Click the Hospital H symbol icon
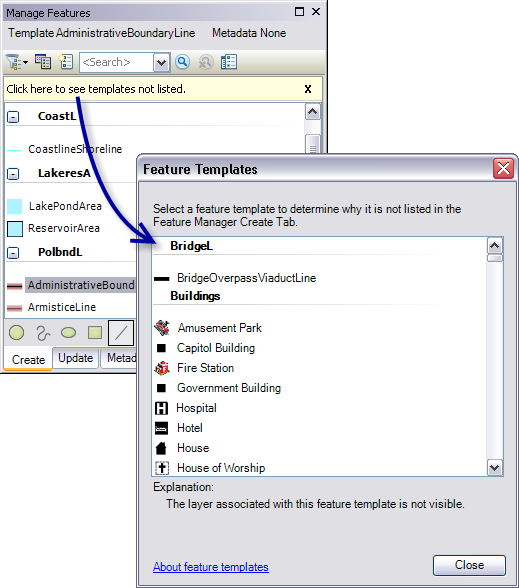 (161, 408)
